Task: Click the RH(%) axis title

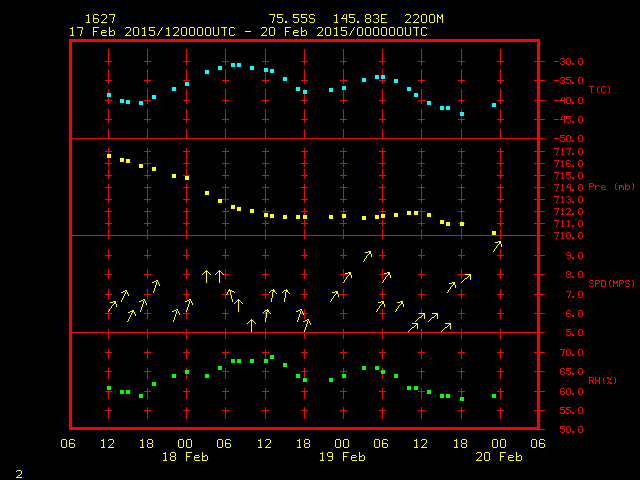Action: click(x=602, y=380)
